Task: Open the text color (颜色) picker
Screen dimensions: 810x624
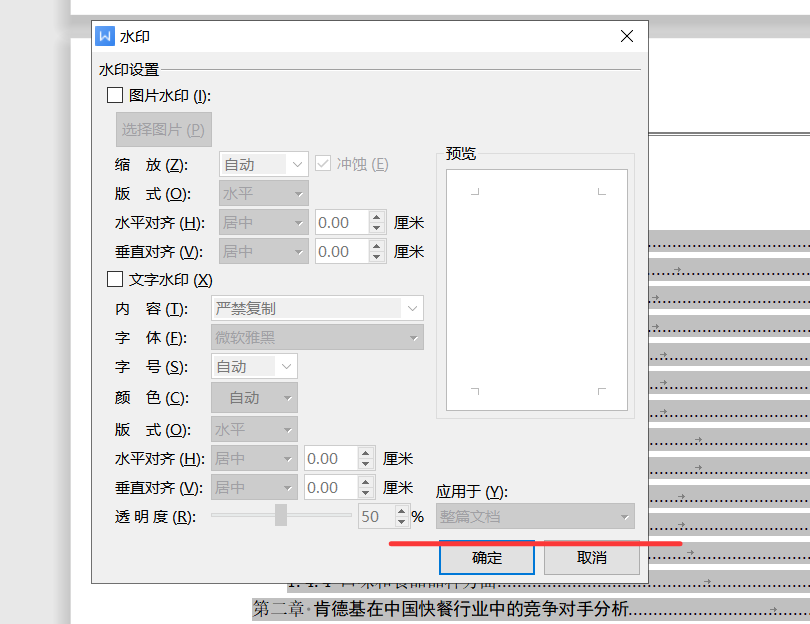Action: click(x=254, y=397)
